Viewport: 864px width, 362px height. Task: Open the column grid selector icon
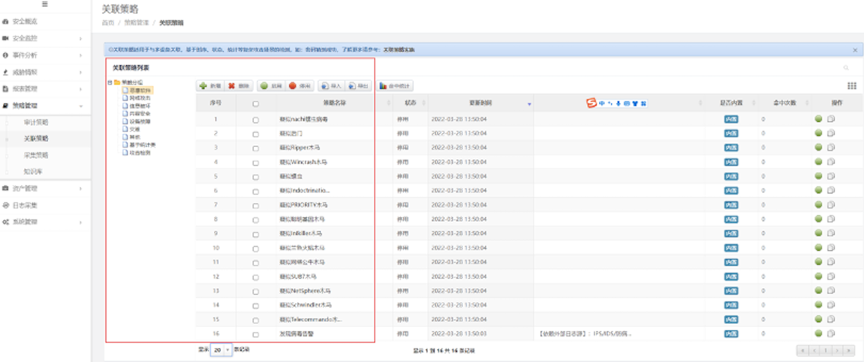pyautogui.click(x=851, y=86)
